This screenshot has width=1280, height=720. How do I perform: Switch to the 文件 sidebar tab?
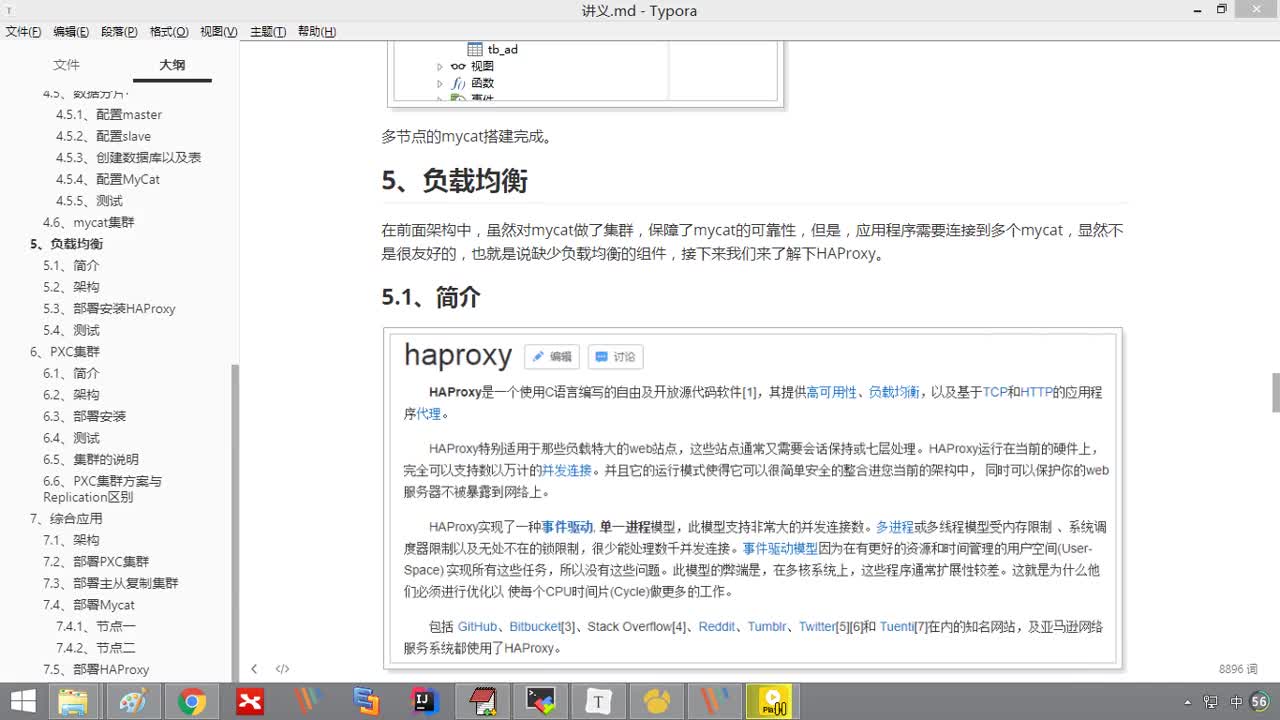66,65
